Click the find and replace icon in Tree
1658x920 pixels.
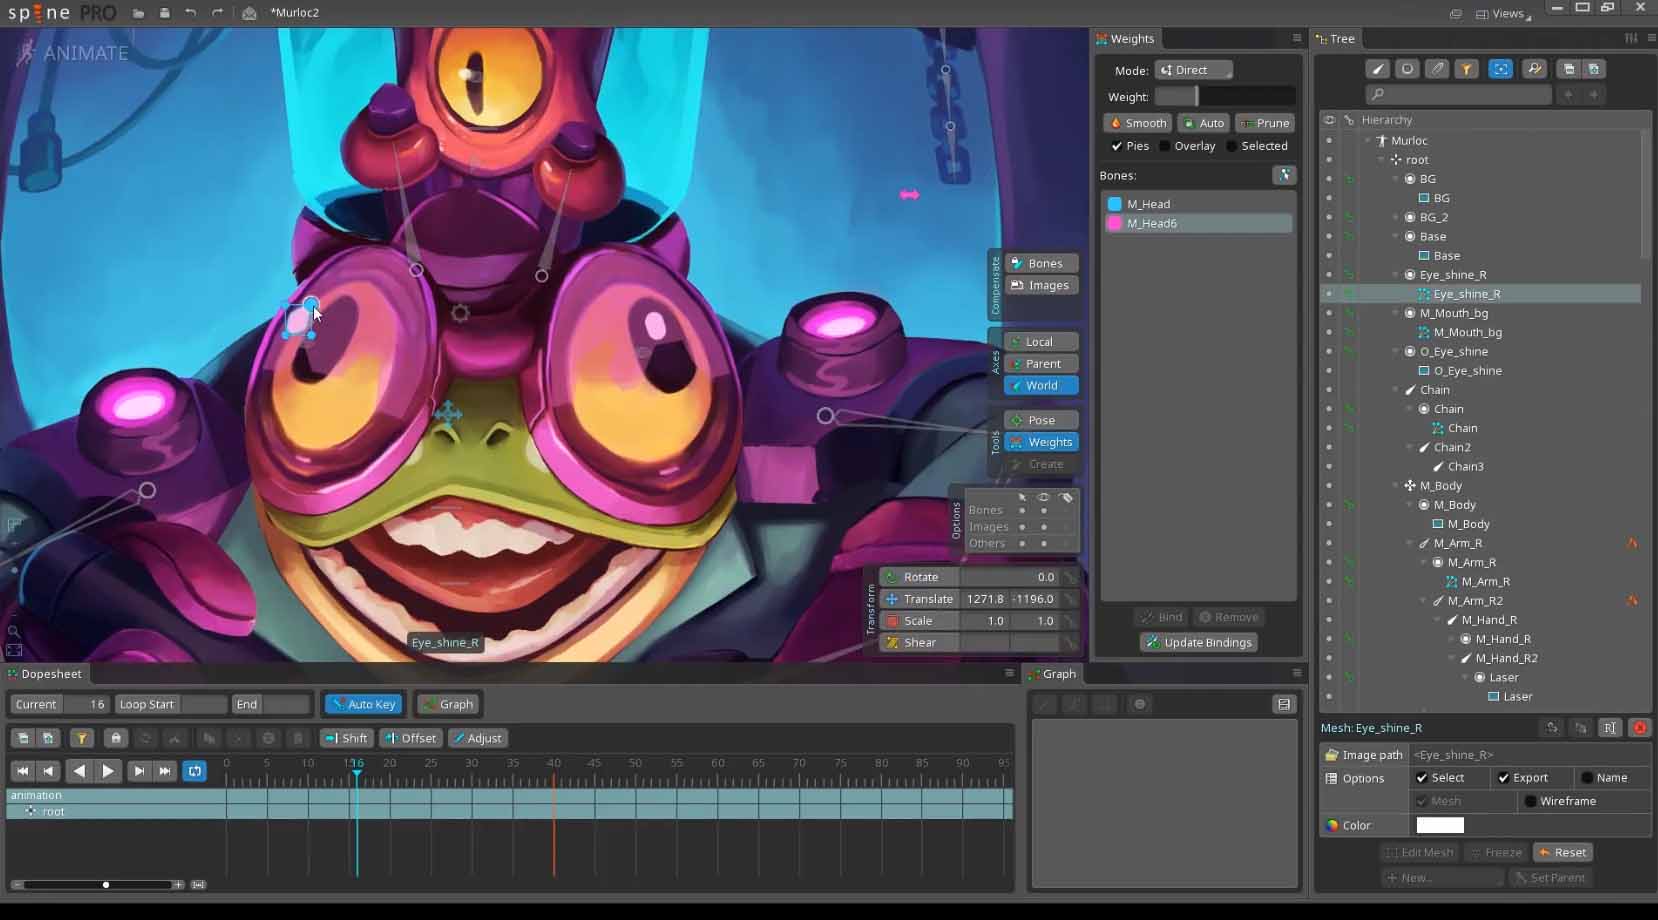coord(1534,69)
